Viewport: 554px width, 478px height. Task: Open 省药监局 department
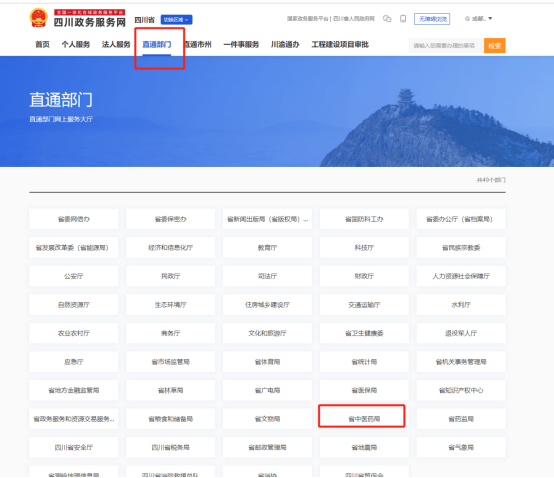click(x=461, y=419)
